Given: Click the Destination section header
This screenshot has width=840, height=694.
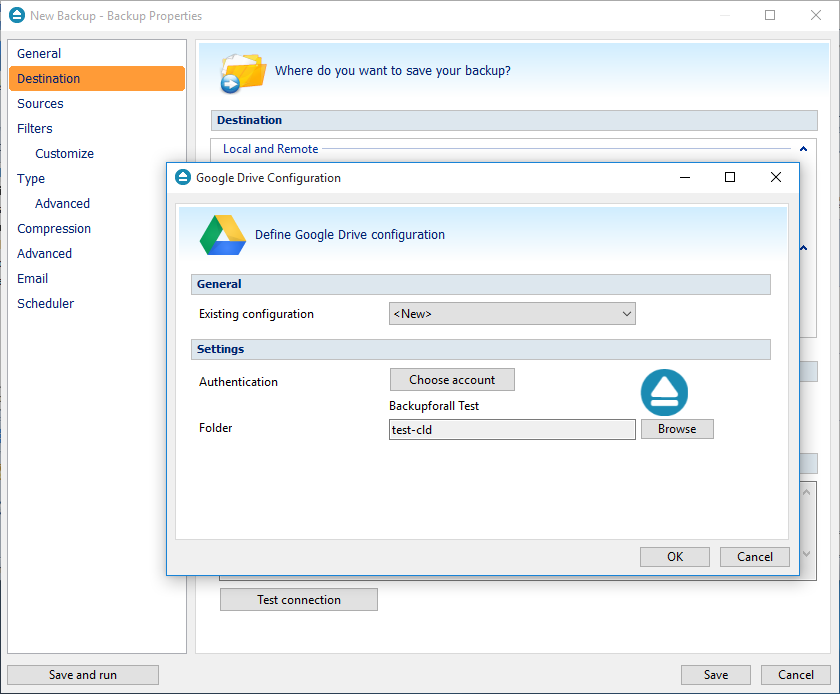Looking at the screenshot, I should point(514,120).
